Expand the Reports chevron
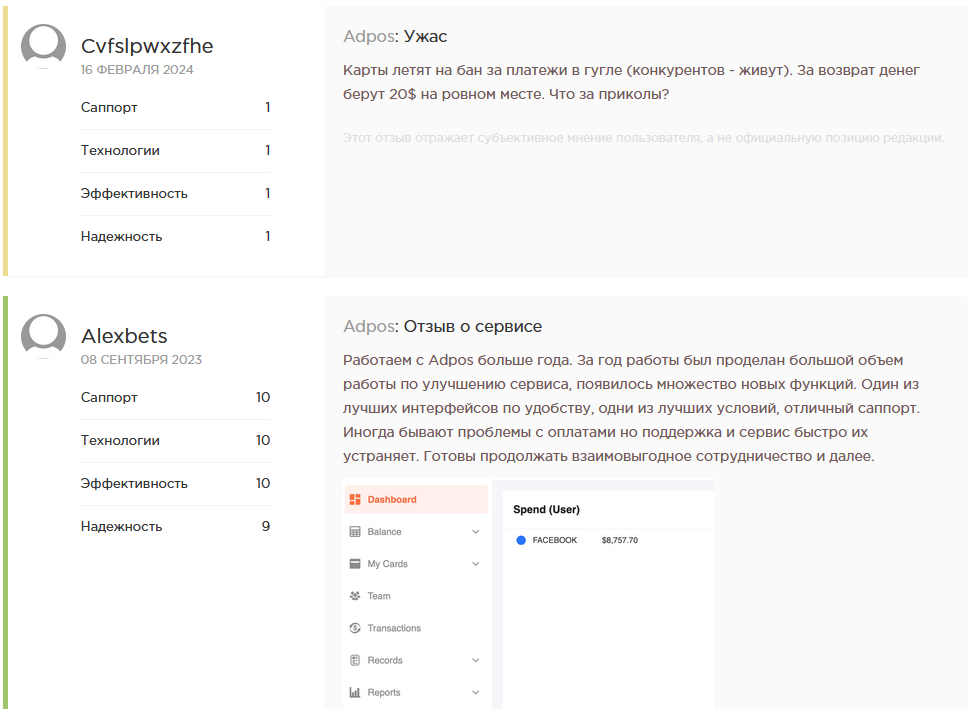 tap(475, 692)
